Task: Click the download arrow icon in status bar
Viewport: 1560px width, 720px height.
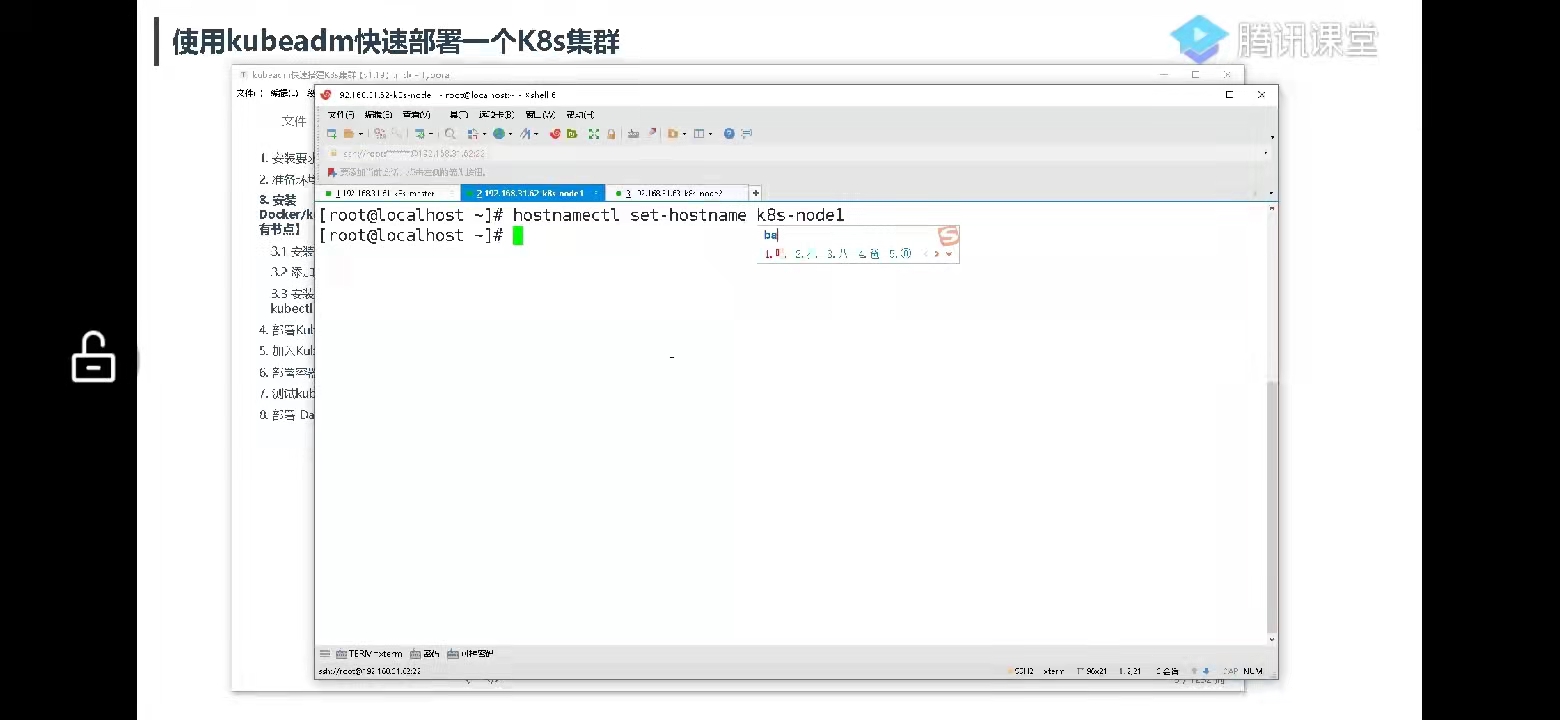Action: point(1207,671)
